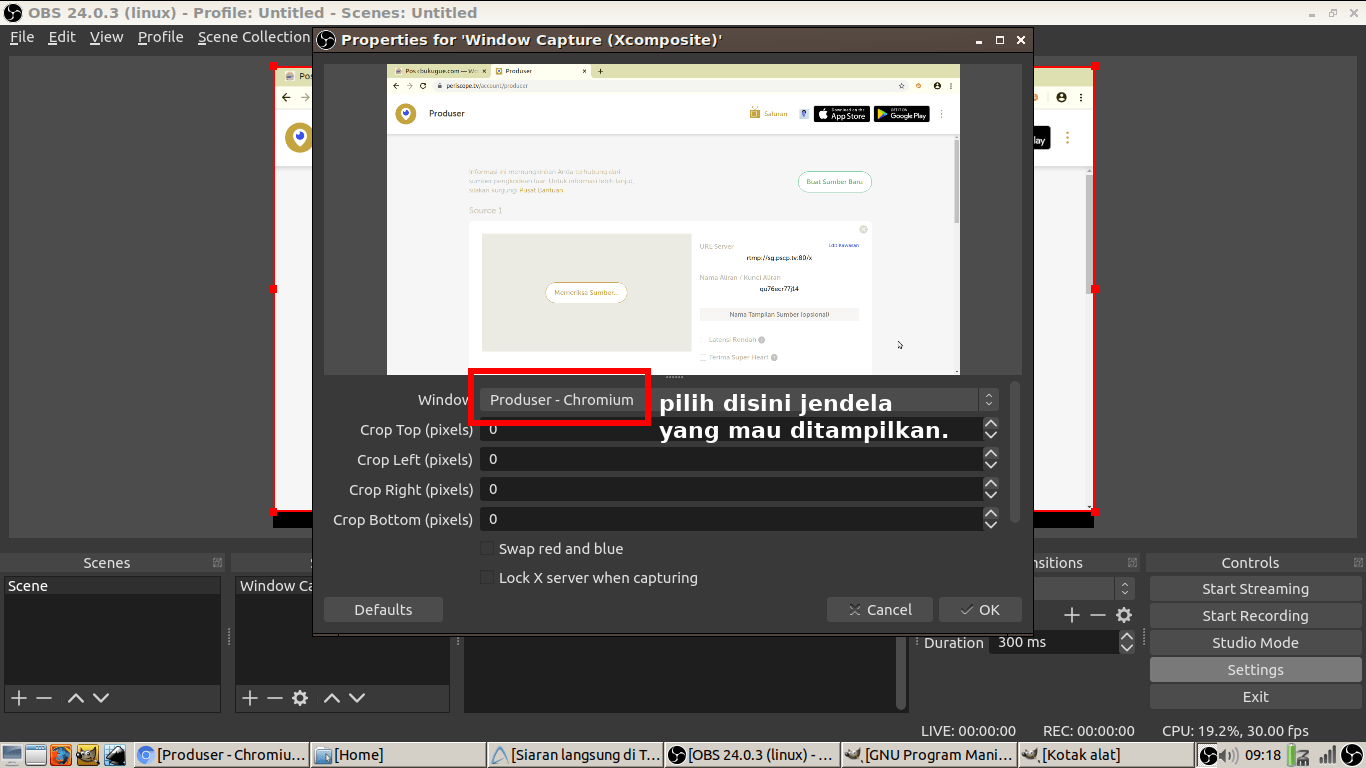The height and width of the screenshot is (768, 1366).
Task: Select Scene in the Scenes list
Action: tap(112, 586)
